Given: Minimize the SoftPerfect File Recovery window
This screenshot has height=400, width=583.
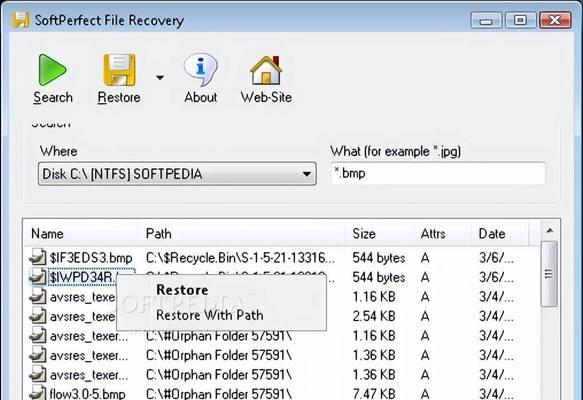Looking at the screenshot, I should [x=486, y=20].
